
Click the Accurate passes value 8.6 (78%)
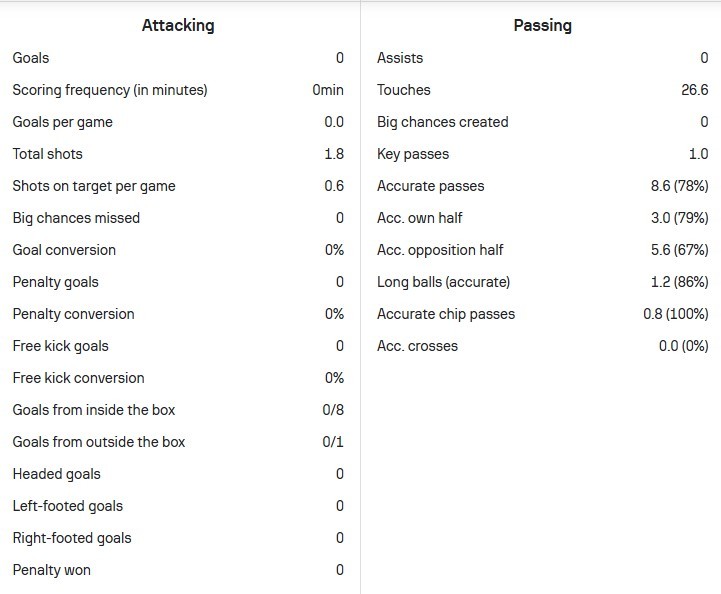[x=679, y=186]
